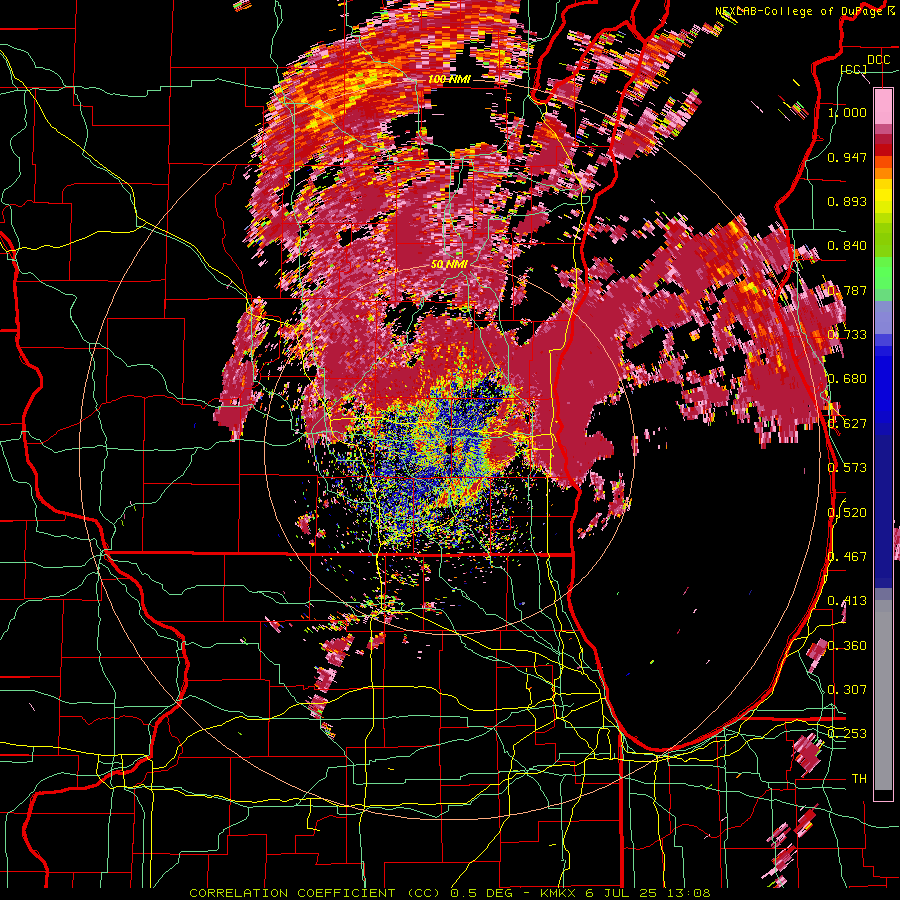The height and width of the screenshot is (900, 900).
Task: Pick the pink segment of the color bar
Action: pyautogui.click(x=883, y=106)
